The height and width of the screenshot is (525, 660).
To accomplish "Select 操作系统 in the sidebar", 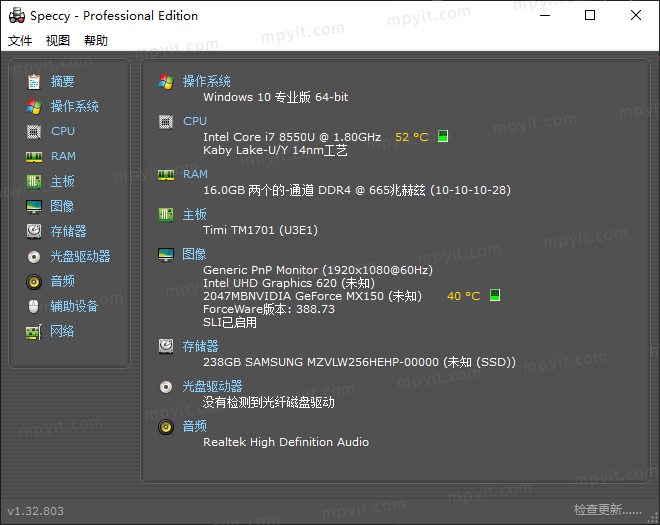I will pyautogui.click(x=75, y=106).
